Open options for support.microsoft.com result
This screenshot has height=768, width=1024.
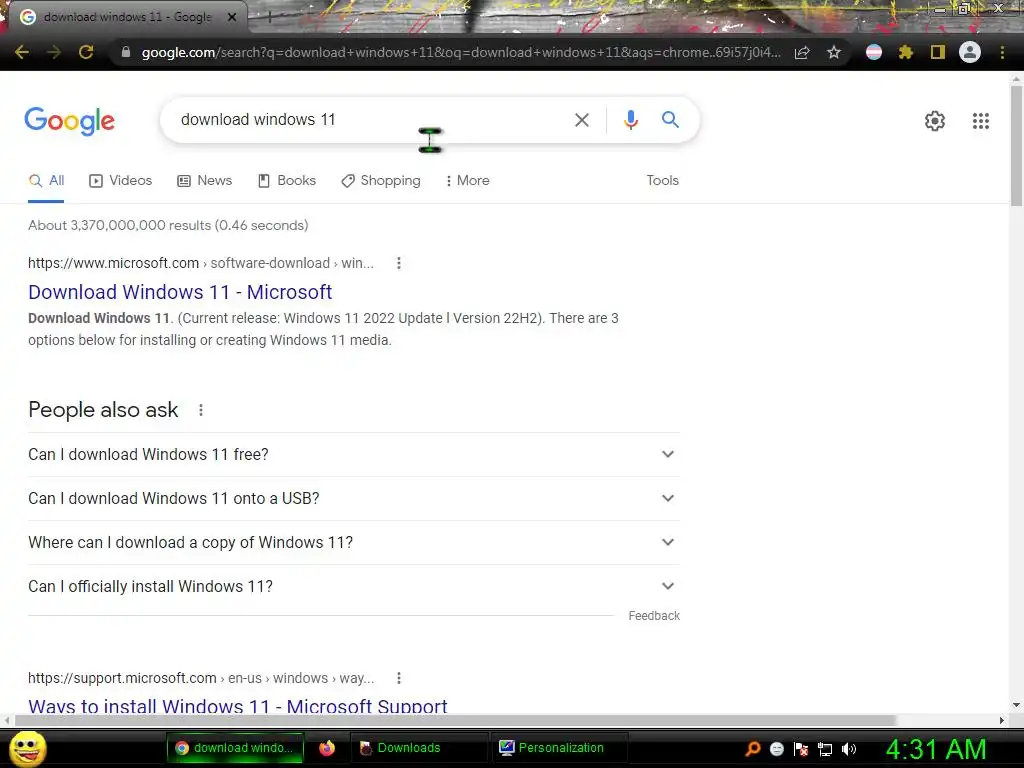click(x=398, y=679)
